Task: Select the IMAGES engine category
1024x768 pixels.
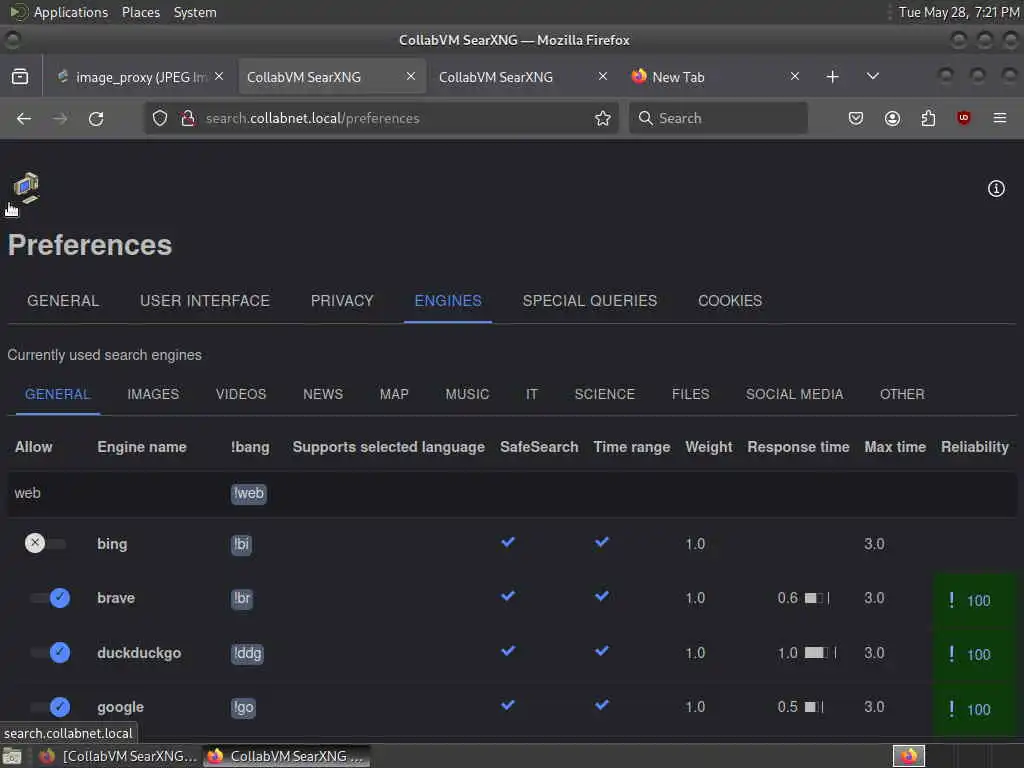Action: 153,394
